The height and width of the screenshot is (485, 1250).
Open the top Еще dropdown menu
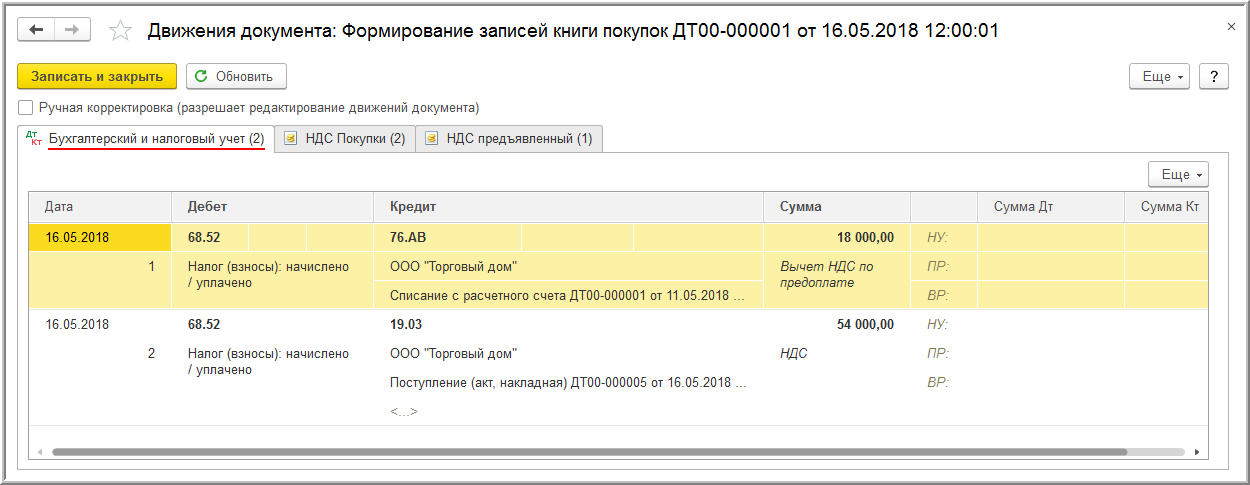click(x=1158, y=77)
